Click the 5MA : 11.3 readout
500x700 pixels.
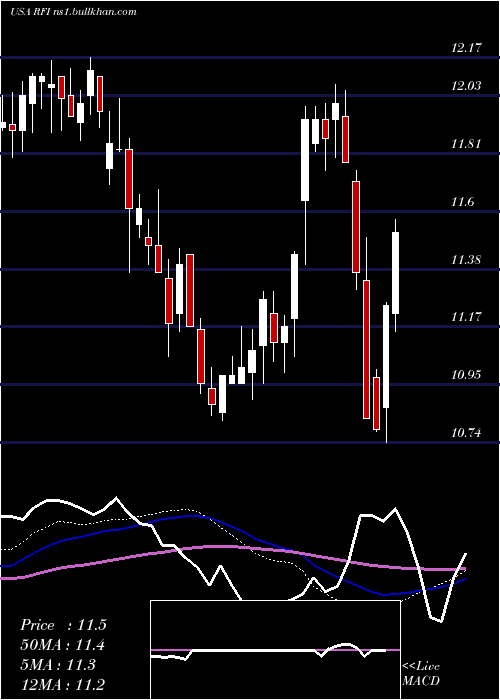tap(58, 665)
